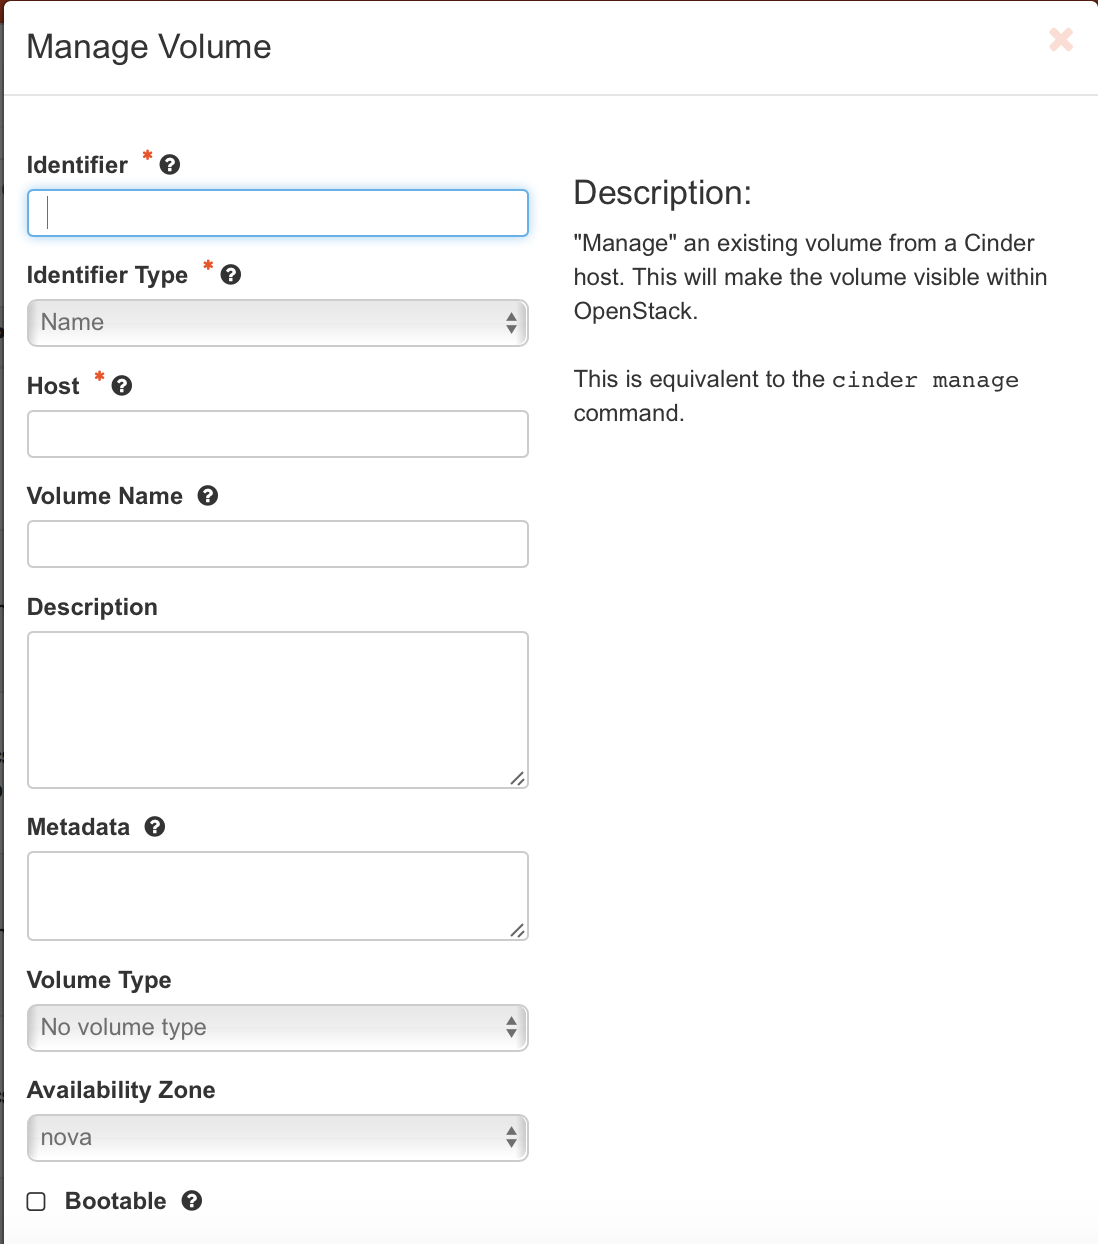Click the Metadata help question icon
This screenshot has width=1098, height=1244.
(155, 827)
